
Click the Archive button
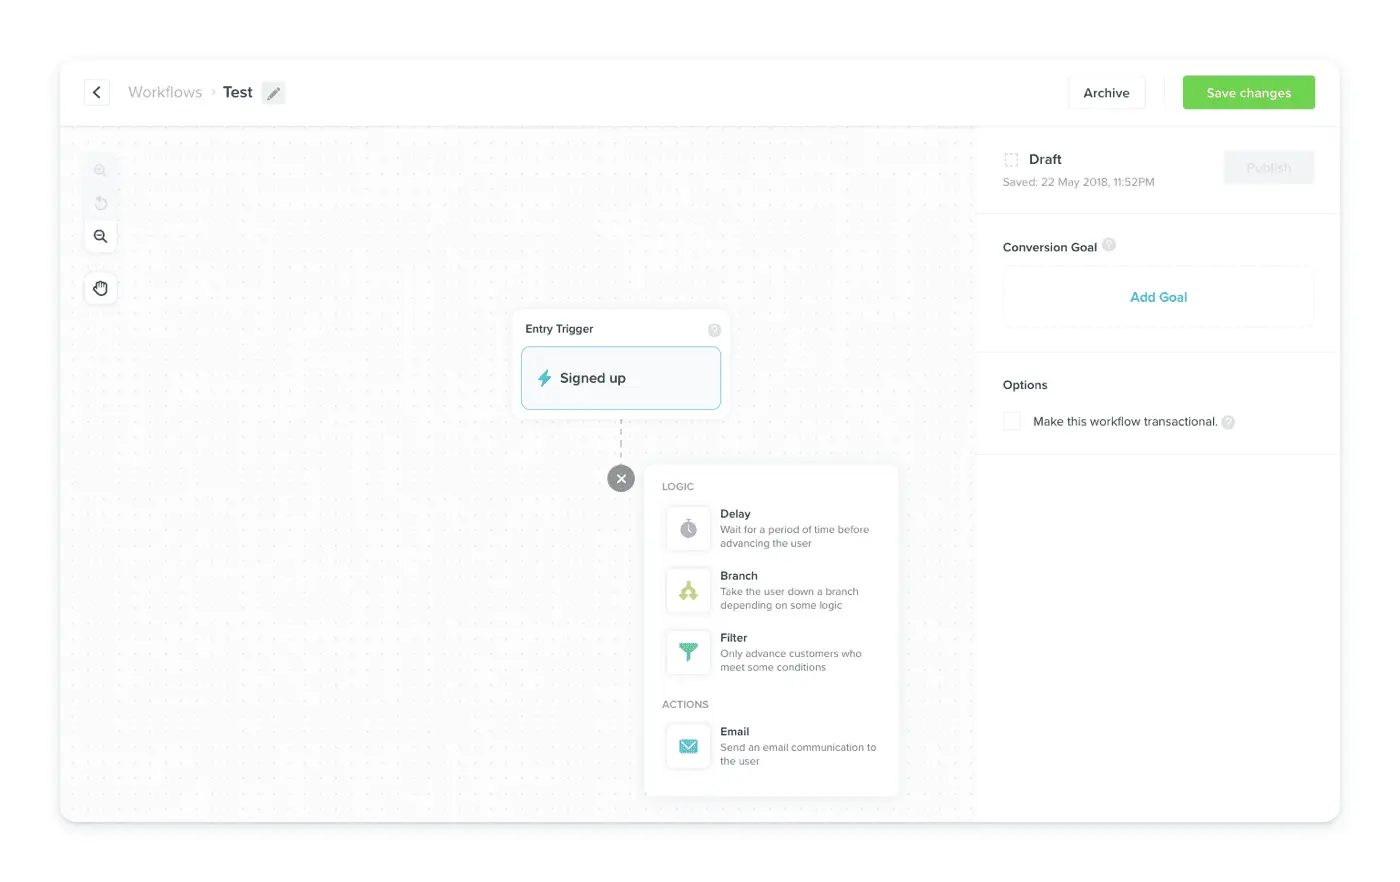coord(1106,93)
